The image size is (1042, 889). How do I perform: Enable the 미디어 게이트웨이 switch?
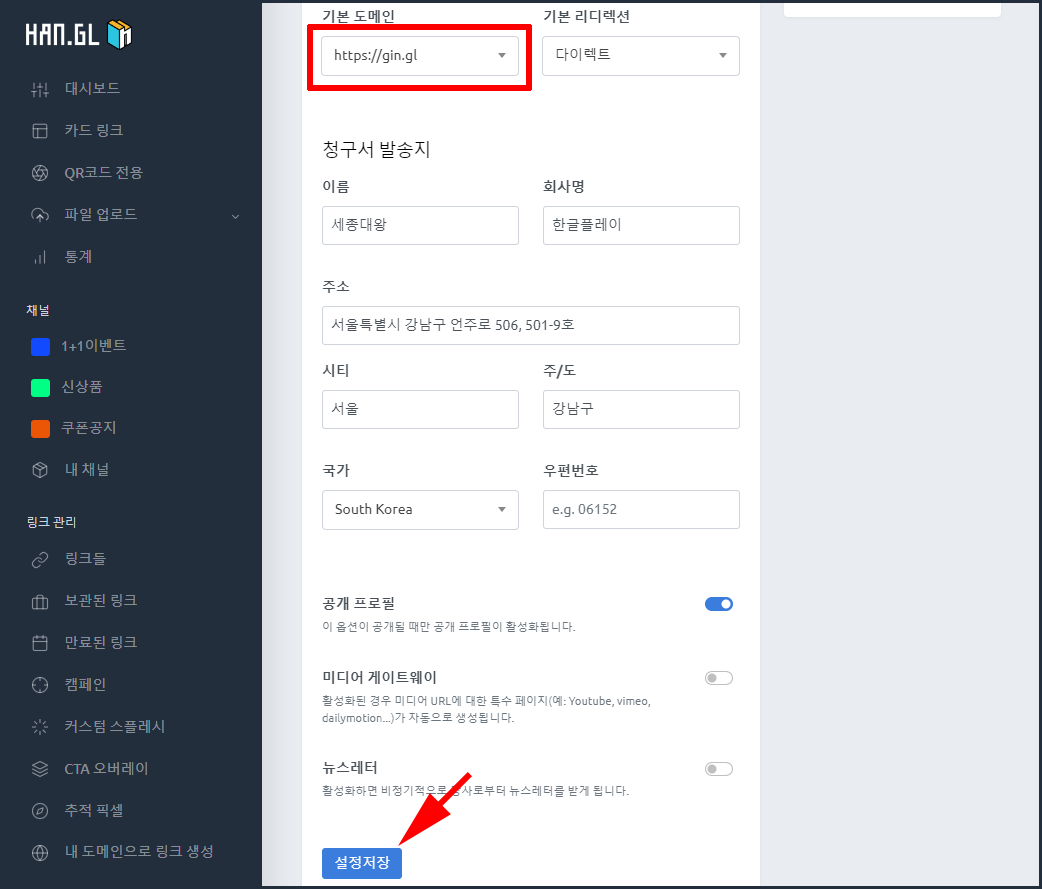(x=718, y=678)
